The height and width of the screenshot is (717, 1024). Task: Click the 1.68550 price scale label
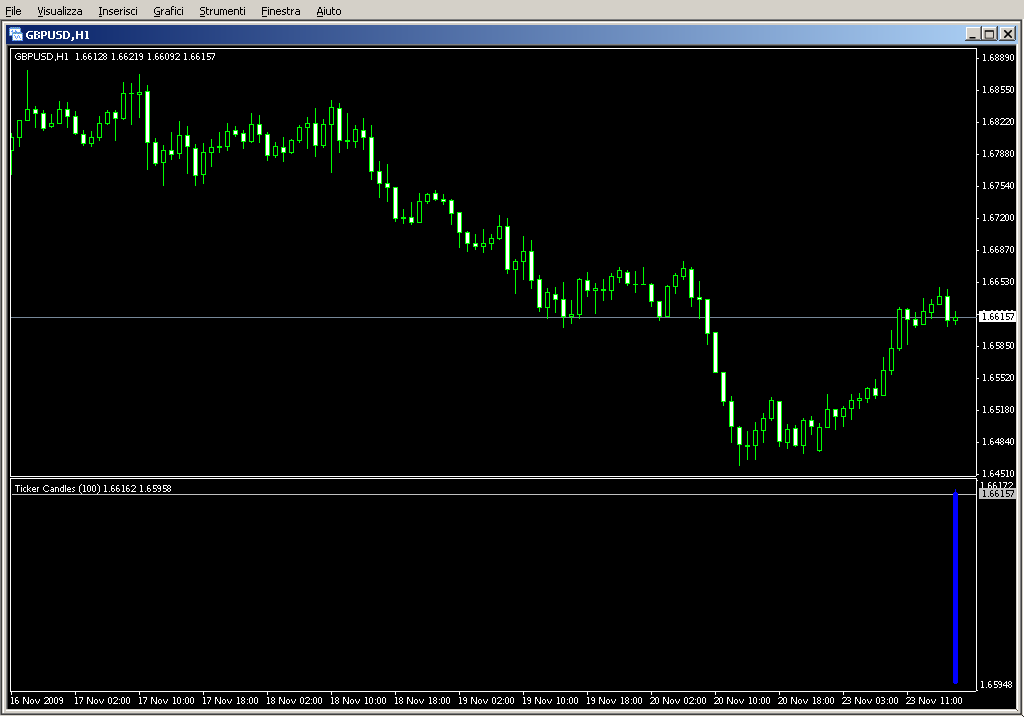[998, 89]
